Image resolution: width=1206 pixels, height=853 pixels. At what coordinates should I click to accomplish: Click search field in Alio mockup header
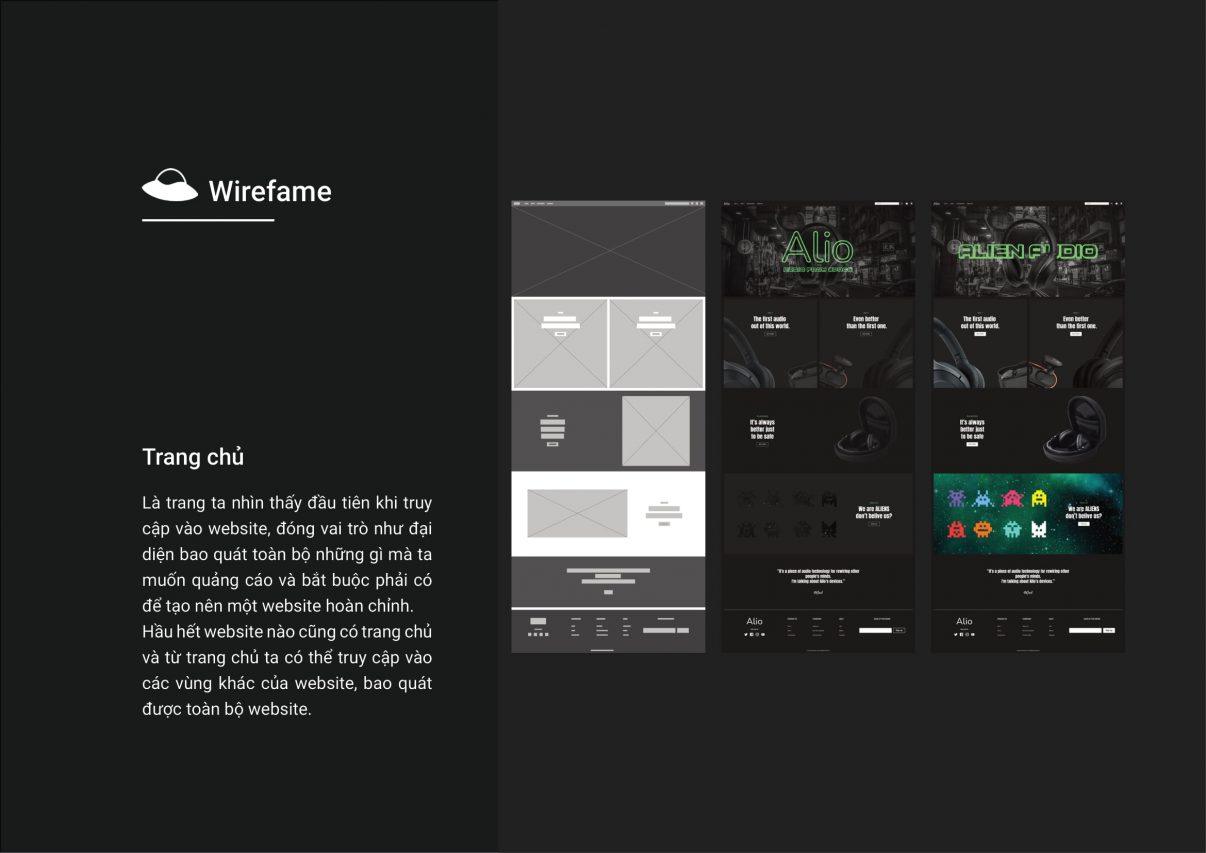click(886, 203)
